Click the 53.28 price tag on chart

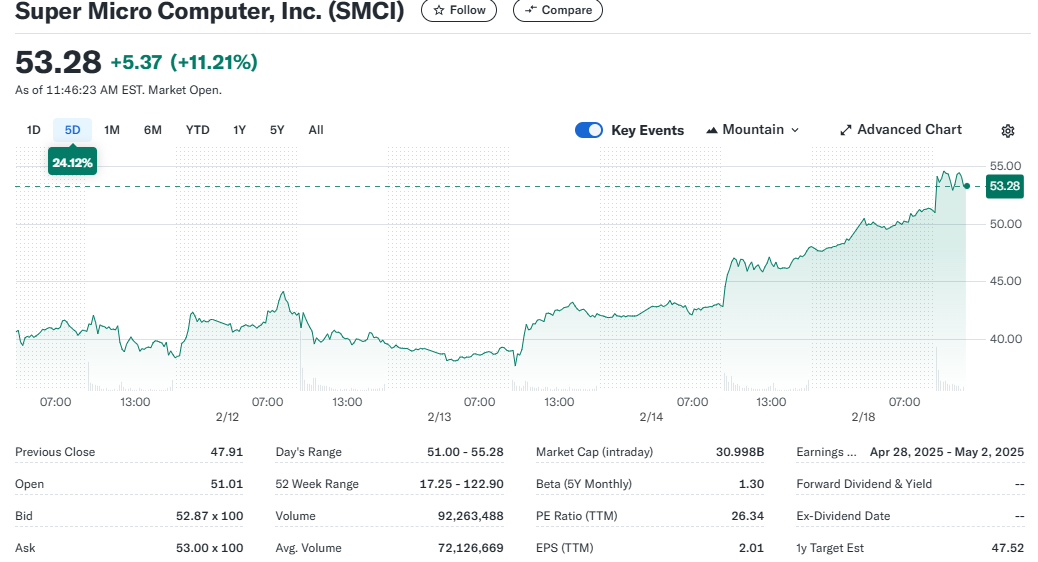click(1004, 186)
